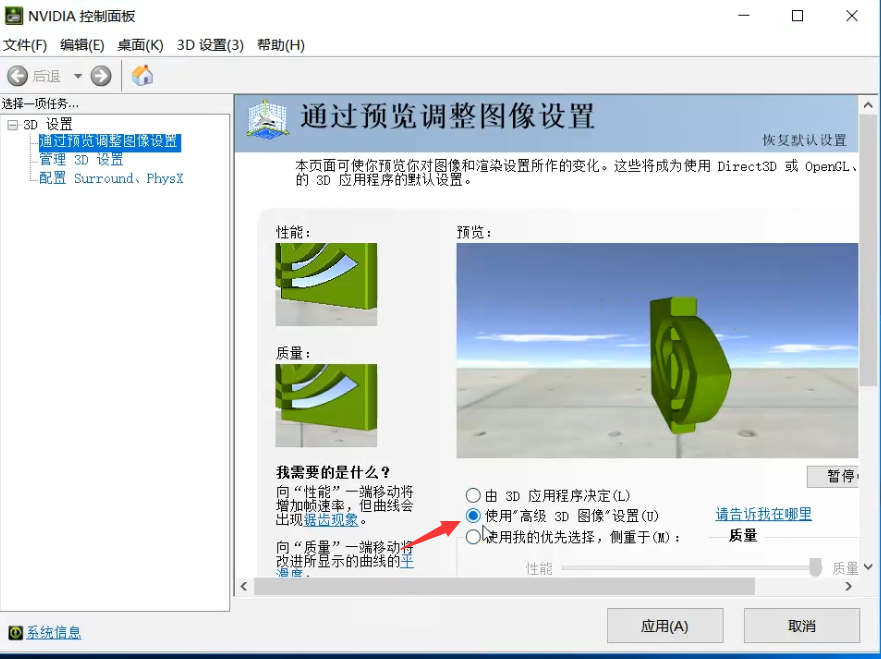Open the 编辑(E) menu

tap(82, 45)
